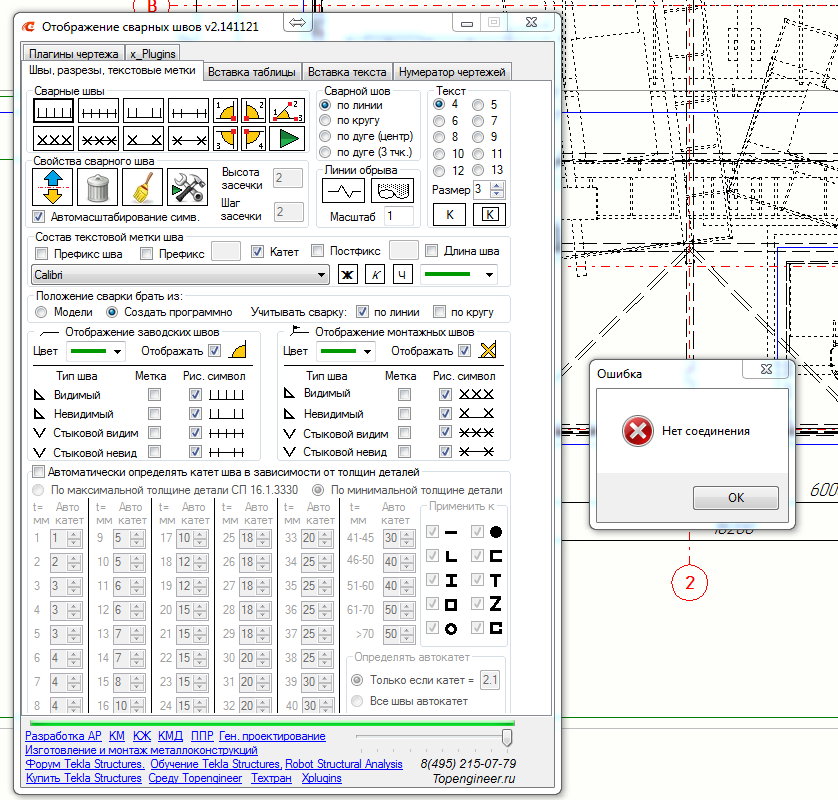The height and width of the screenshot is (800, 838).
Task: Click the slider handle at the bottom
Action: (x=507, y=737)
